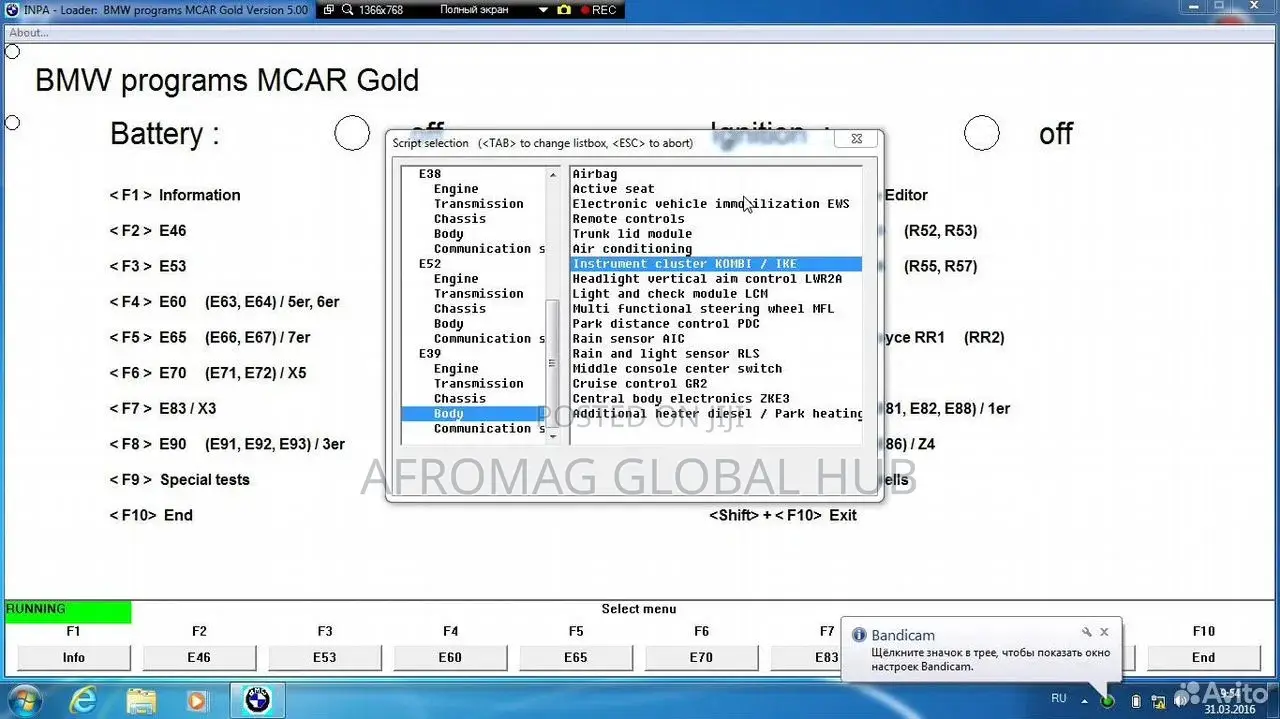This screenshot has width=1280, height=719.
Task: Open Windows Media Player on taskbar
Action: (x=196, y=700)
